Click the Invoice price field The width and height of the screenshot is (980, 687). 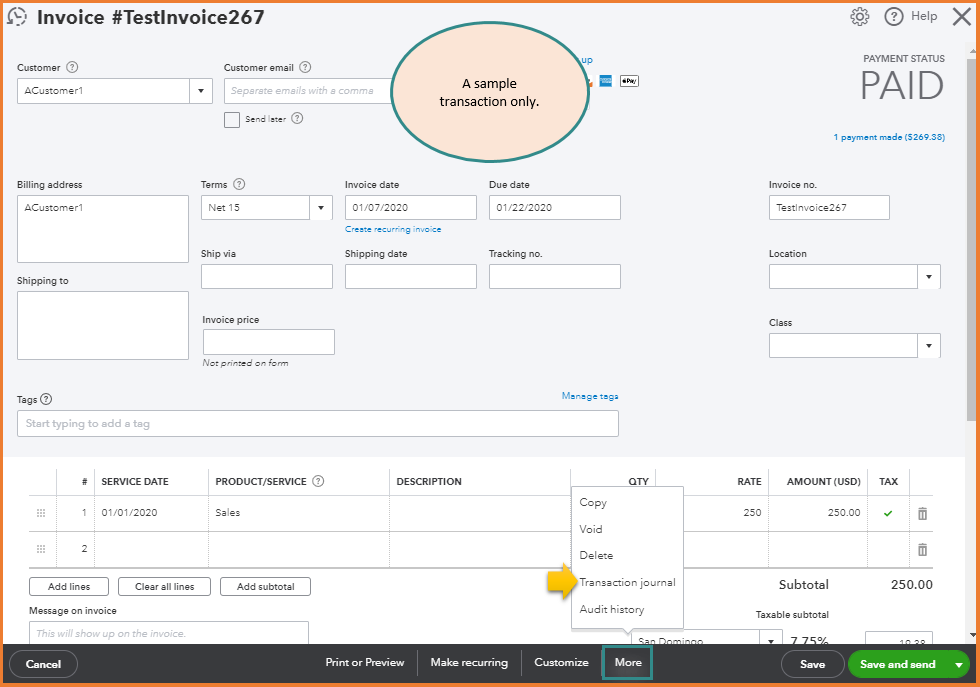click(269, 342)
